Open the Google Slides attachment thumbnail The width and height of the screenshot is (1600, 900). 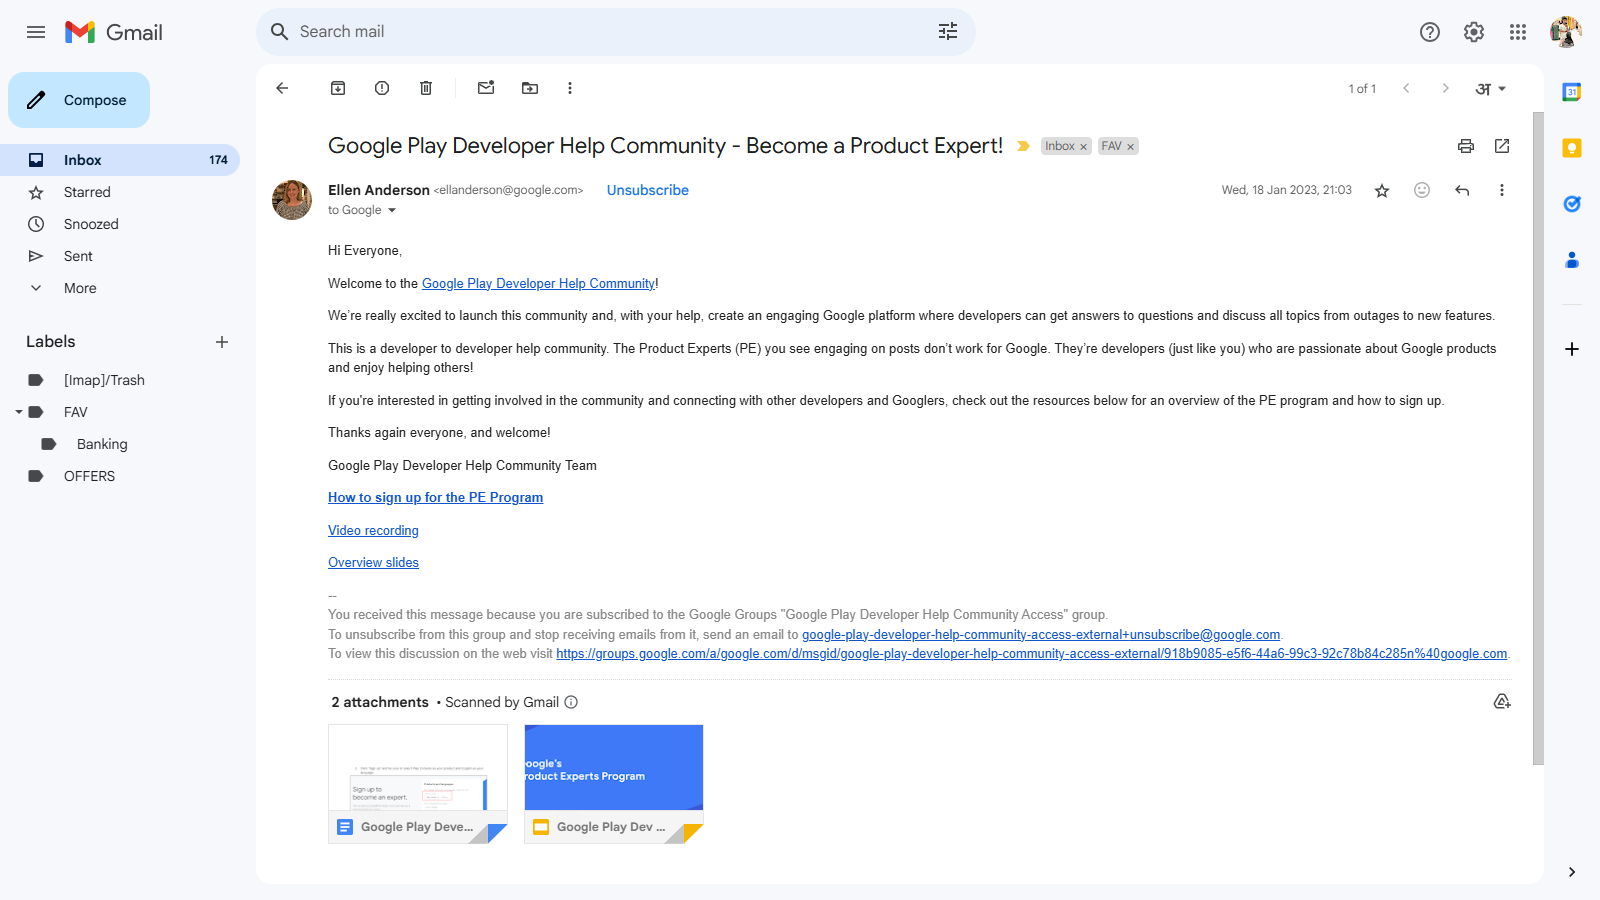point(614,784)
